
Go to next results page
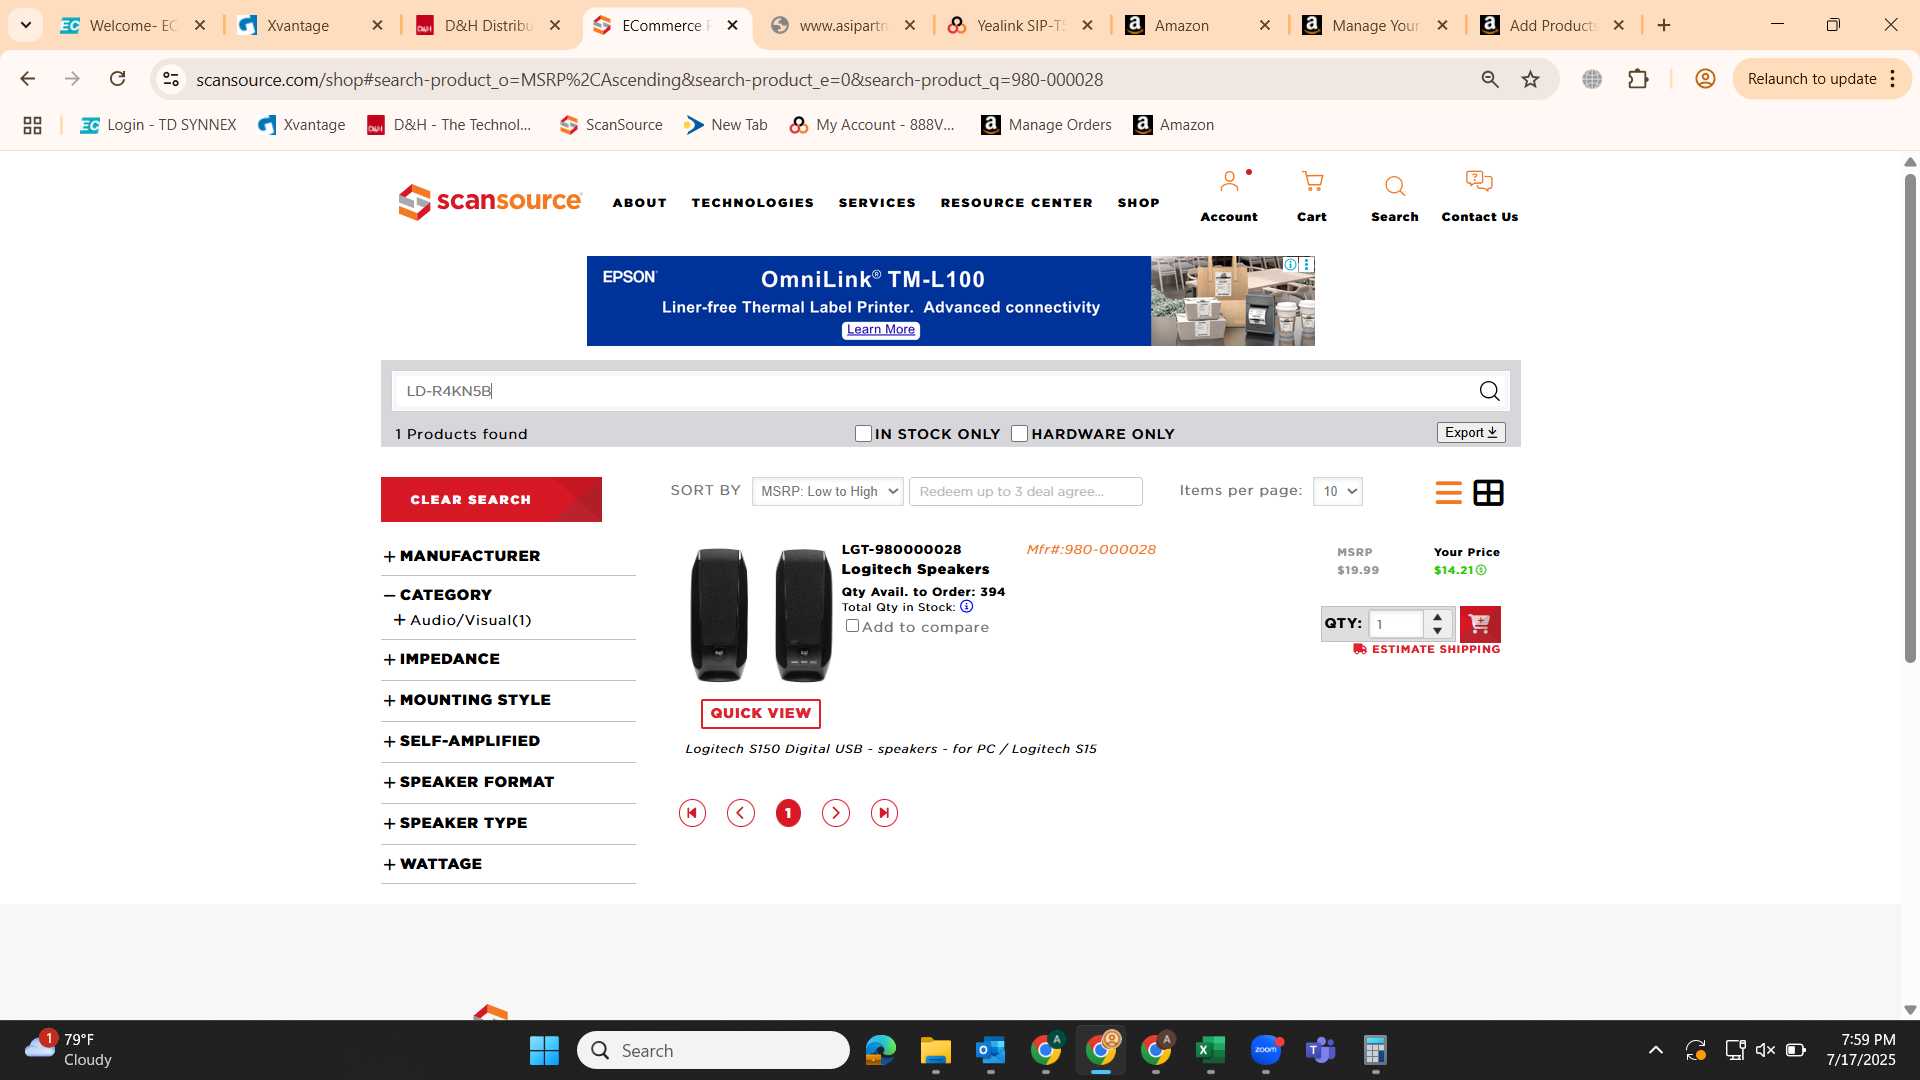click(836, 813)
